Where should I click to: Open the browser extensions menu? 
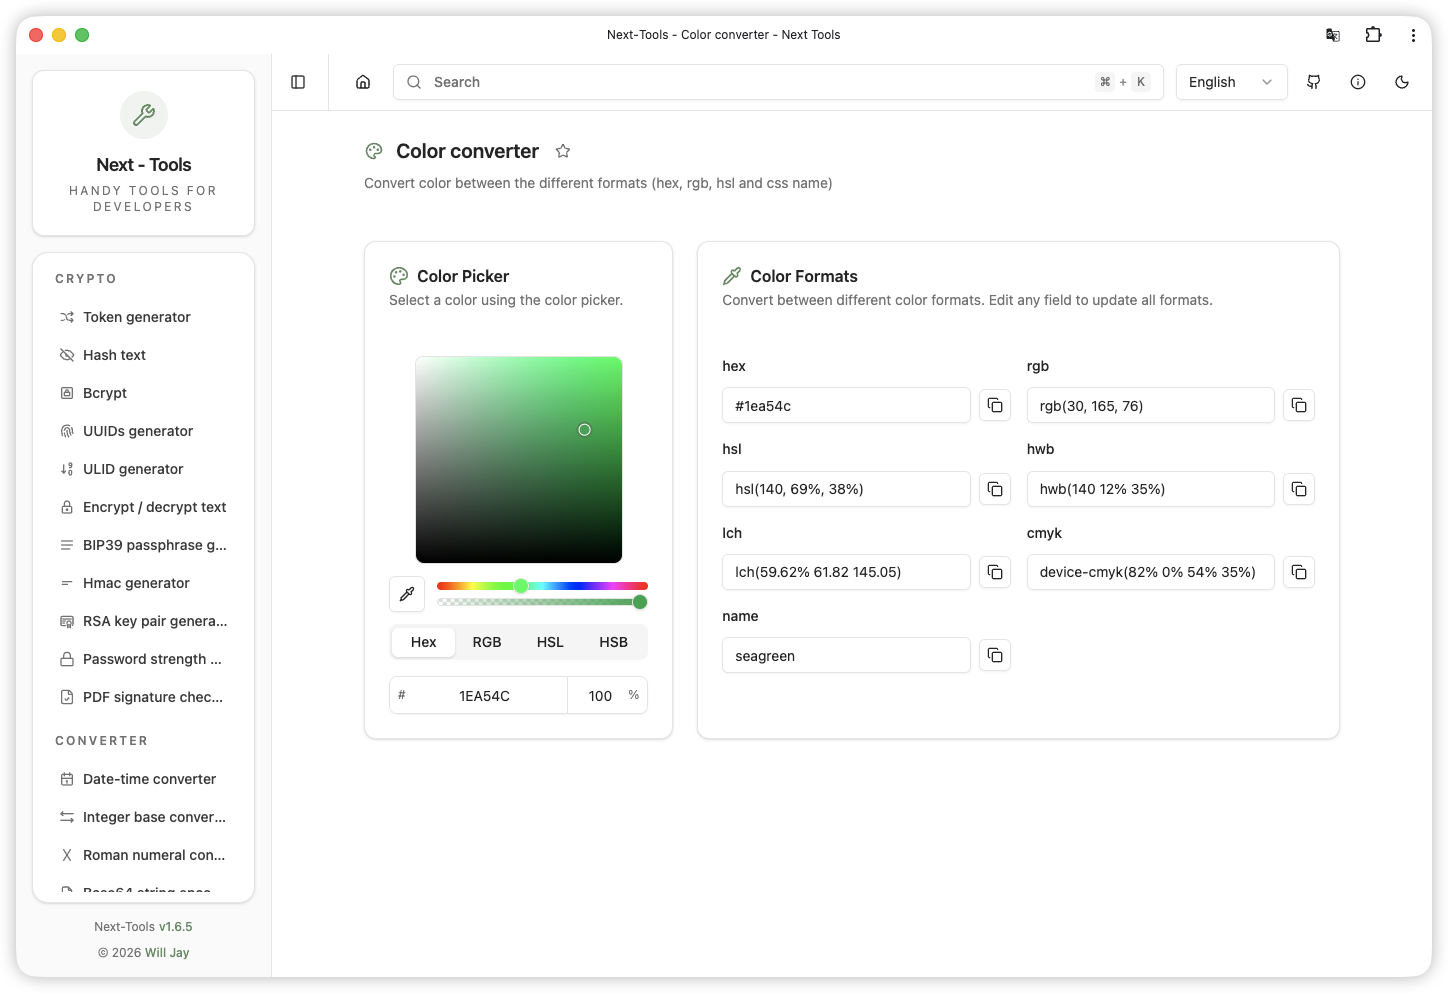pos(1373,34)
